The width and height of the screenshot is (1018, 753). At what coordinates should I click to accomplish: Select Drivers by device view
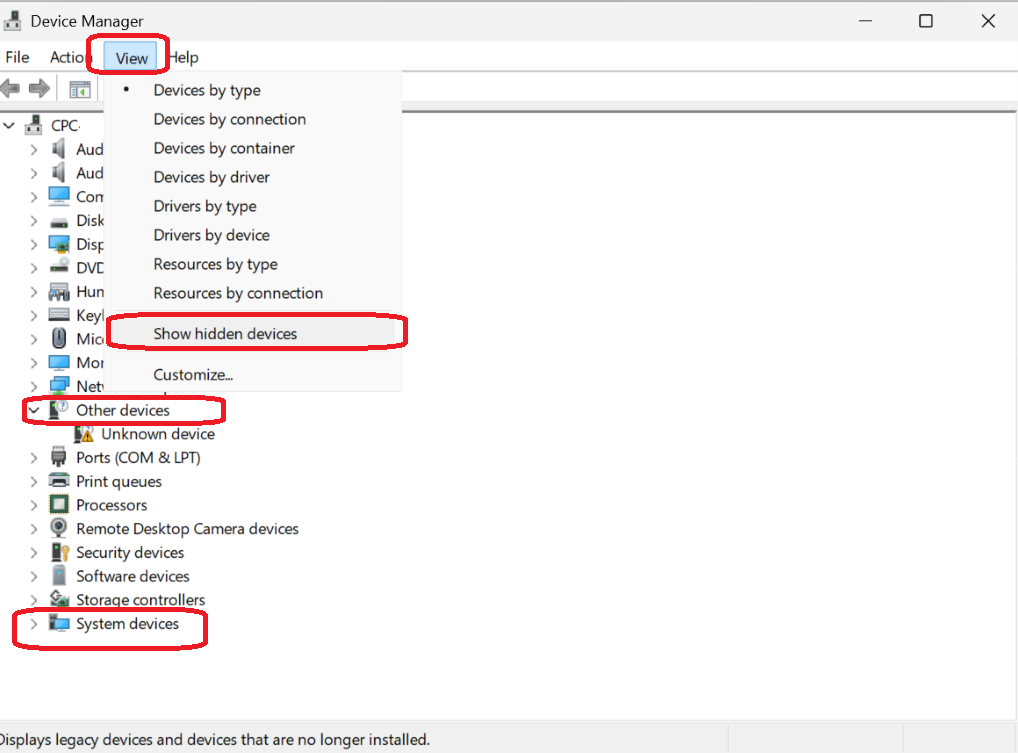[253, 235]
